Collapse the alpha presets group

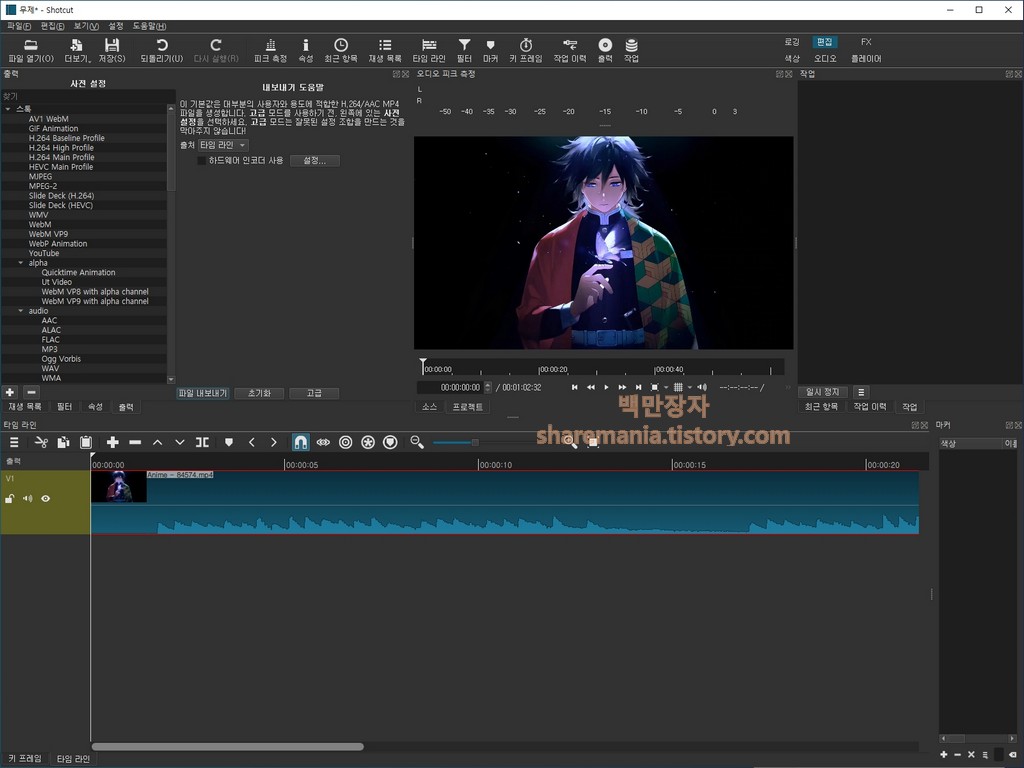pos(21,263)
